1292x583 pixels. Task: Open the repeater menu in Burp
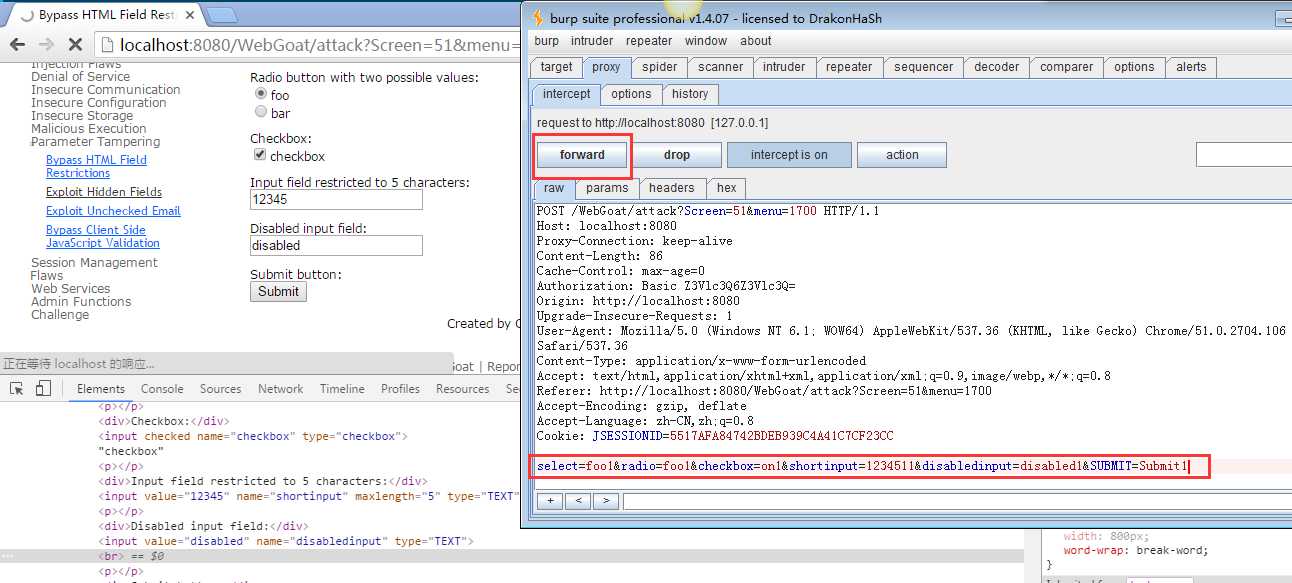pyautogui.click(x=649, y=41)
